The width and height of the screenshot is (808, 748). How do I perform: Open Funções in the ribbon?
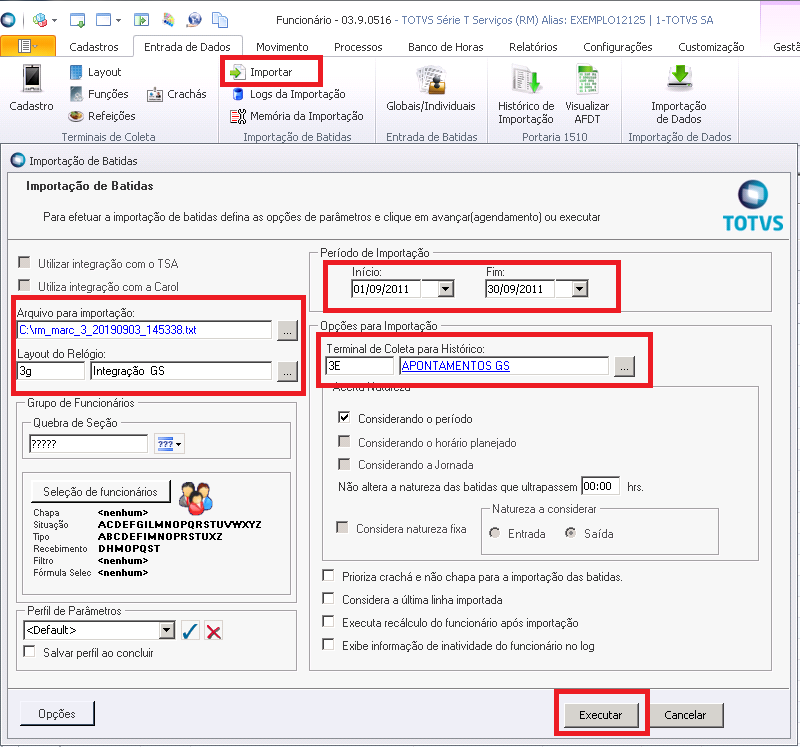(x=99, y=94)
